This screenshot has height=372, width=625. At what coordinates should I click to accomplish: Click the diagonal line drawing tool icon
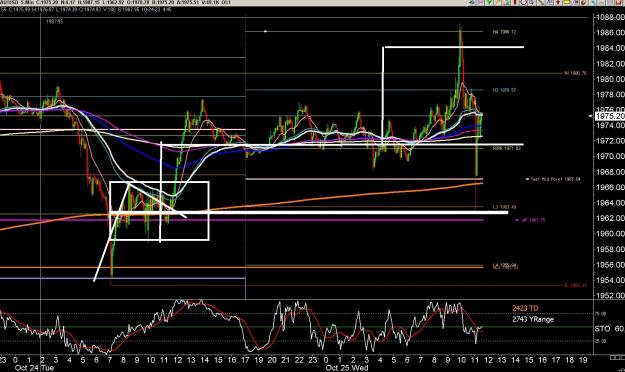pos(540,2)
